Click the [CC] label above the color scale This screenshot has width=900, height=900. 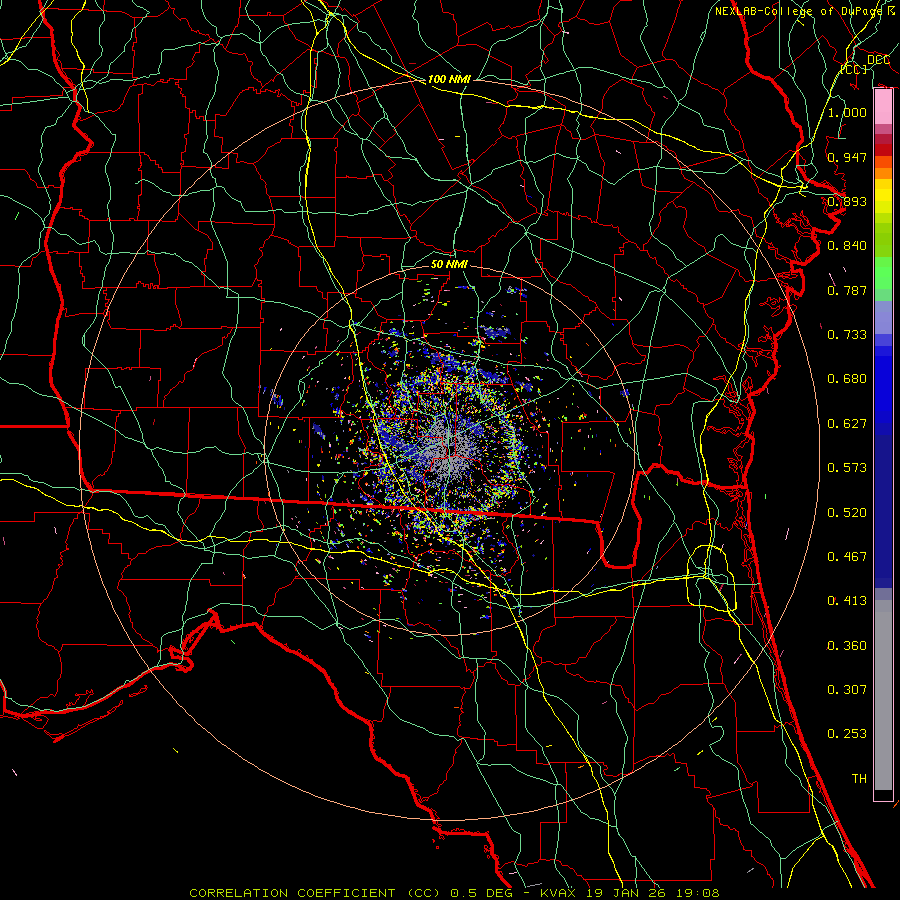854,69
